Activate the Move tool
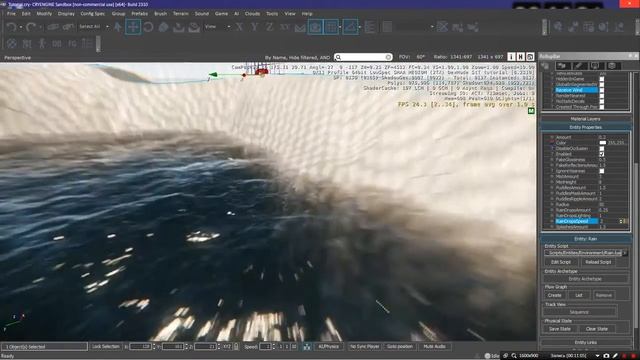The image size is (640, 360). (133, 27)
